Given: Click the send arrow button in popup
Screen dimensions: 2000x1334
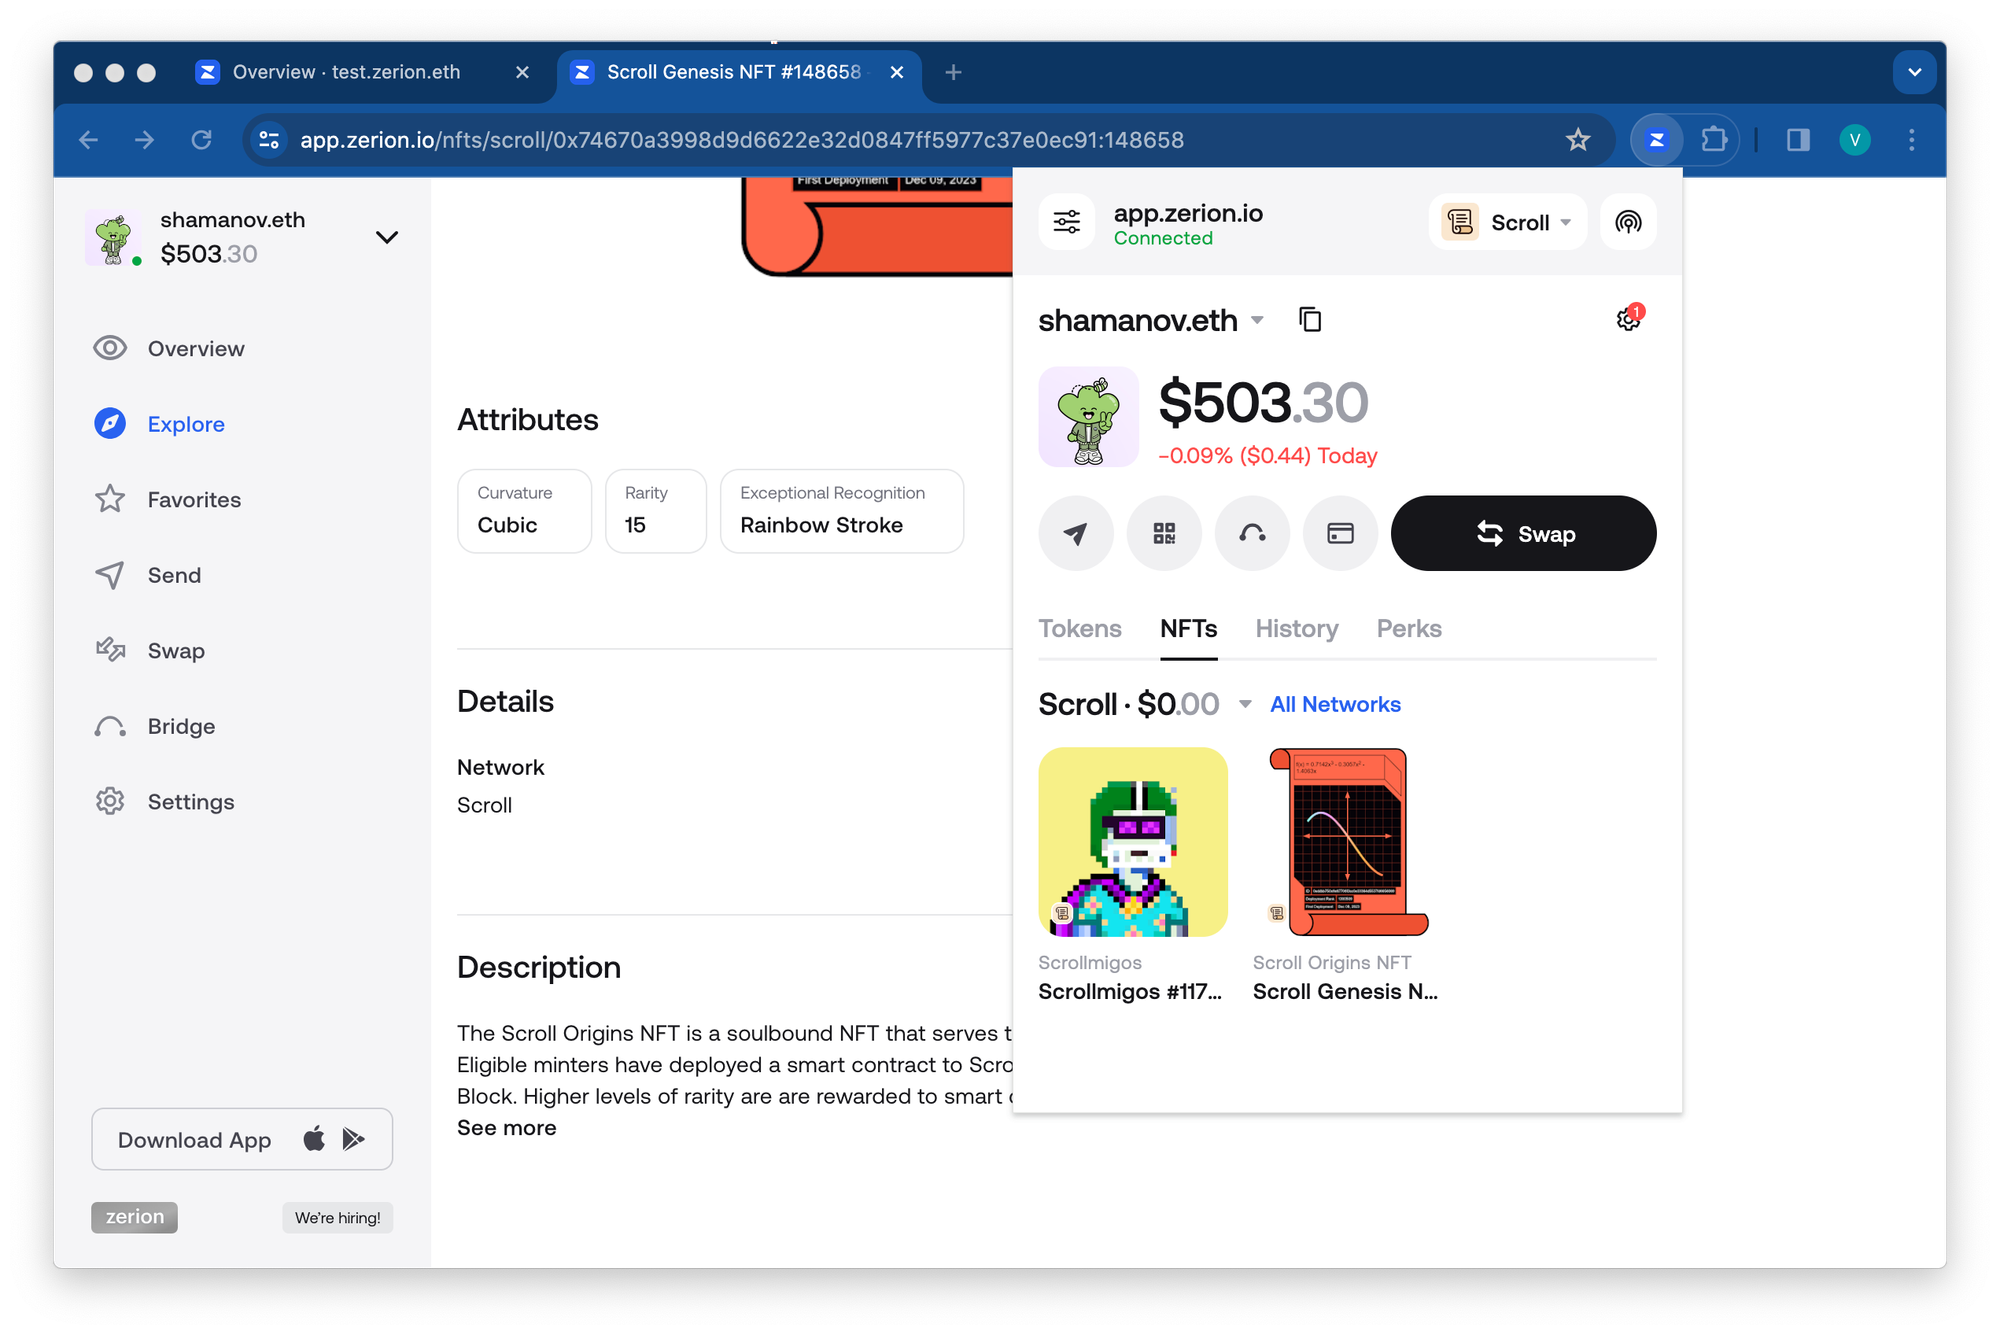Looking at the screenshot, I should tap(1076, 533).
